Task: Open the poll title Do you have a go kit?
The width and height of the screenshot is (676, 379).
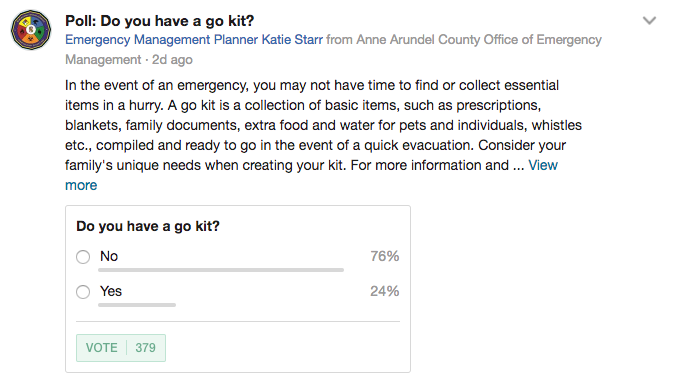Action: tap(160, 21)
